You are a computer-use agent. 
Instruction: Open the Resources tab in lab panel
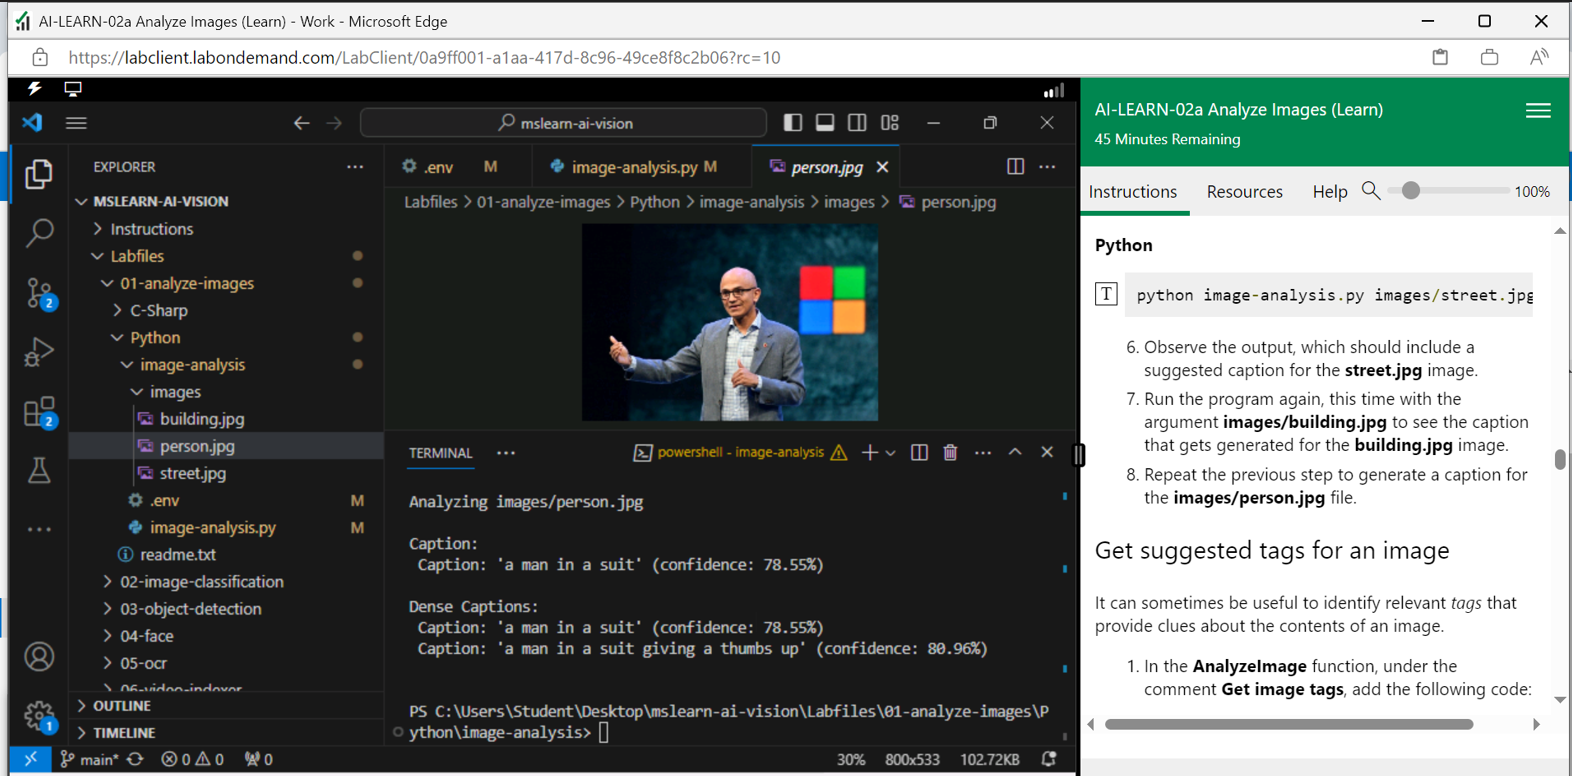coord(1244,191)
